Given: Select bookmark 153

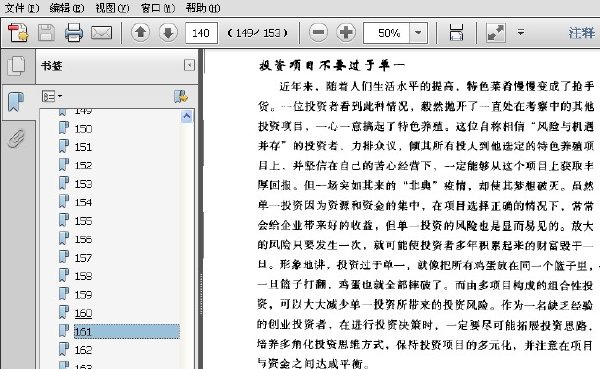Looking at the screenshot, I should (83, 184).
